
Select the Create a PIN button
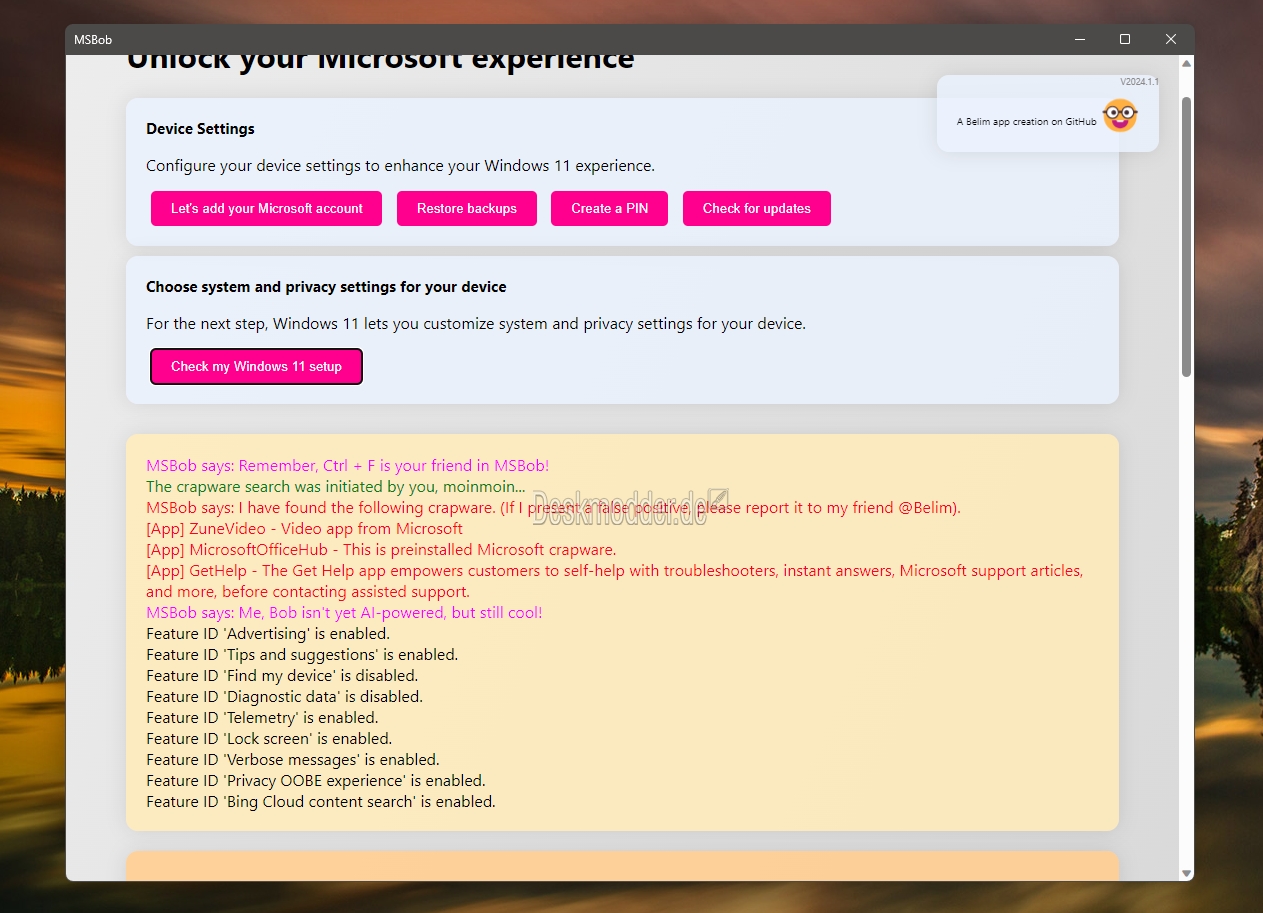pos(609,208)
